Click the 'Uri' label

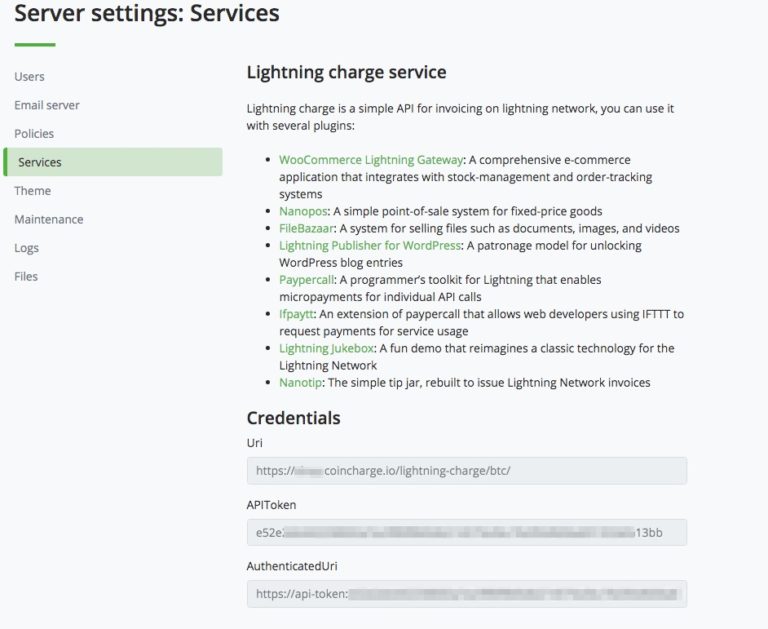[255, 443]
